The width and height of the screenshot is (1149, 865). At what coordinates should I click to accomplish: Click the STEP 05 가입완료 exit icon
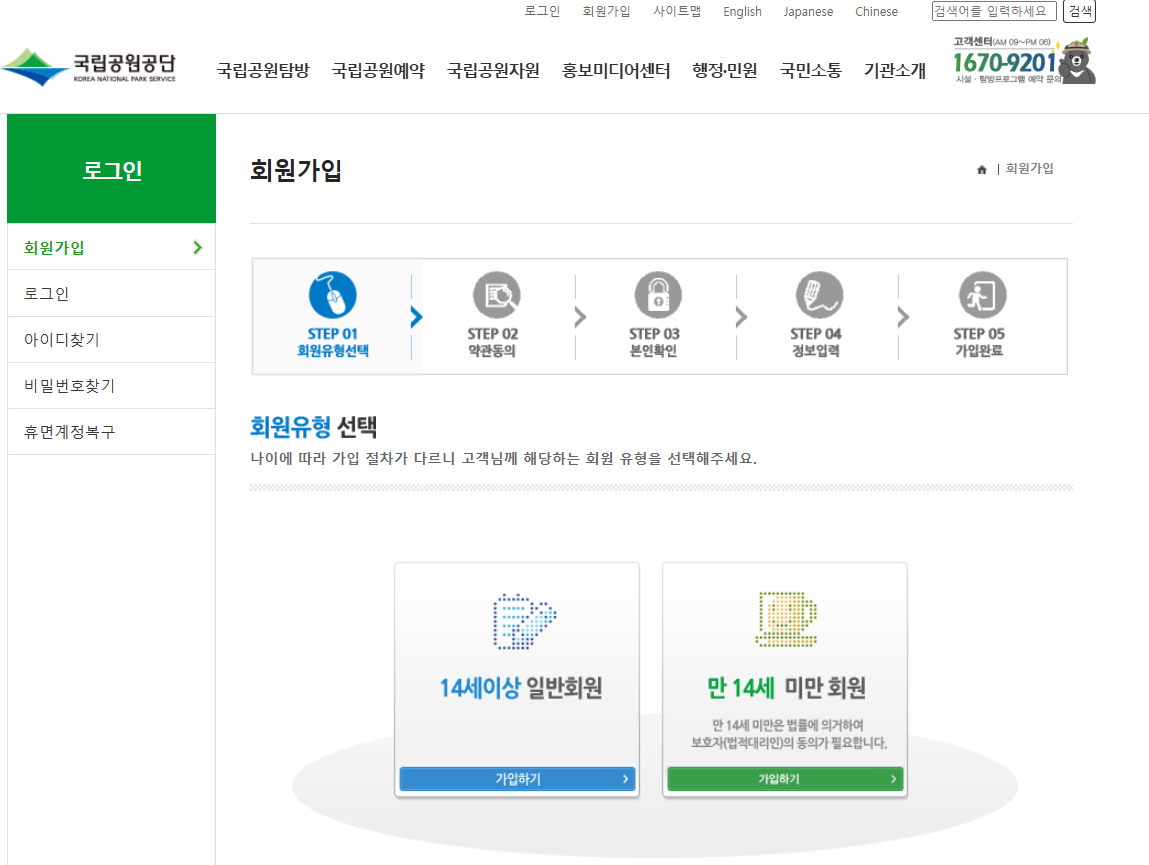[981, 295]
